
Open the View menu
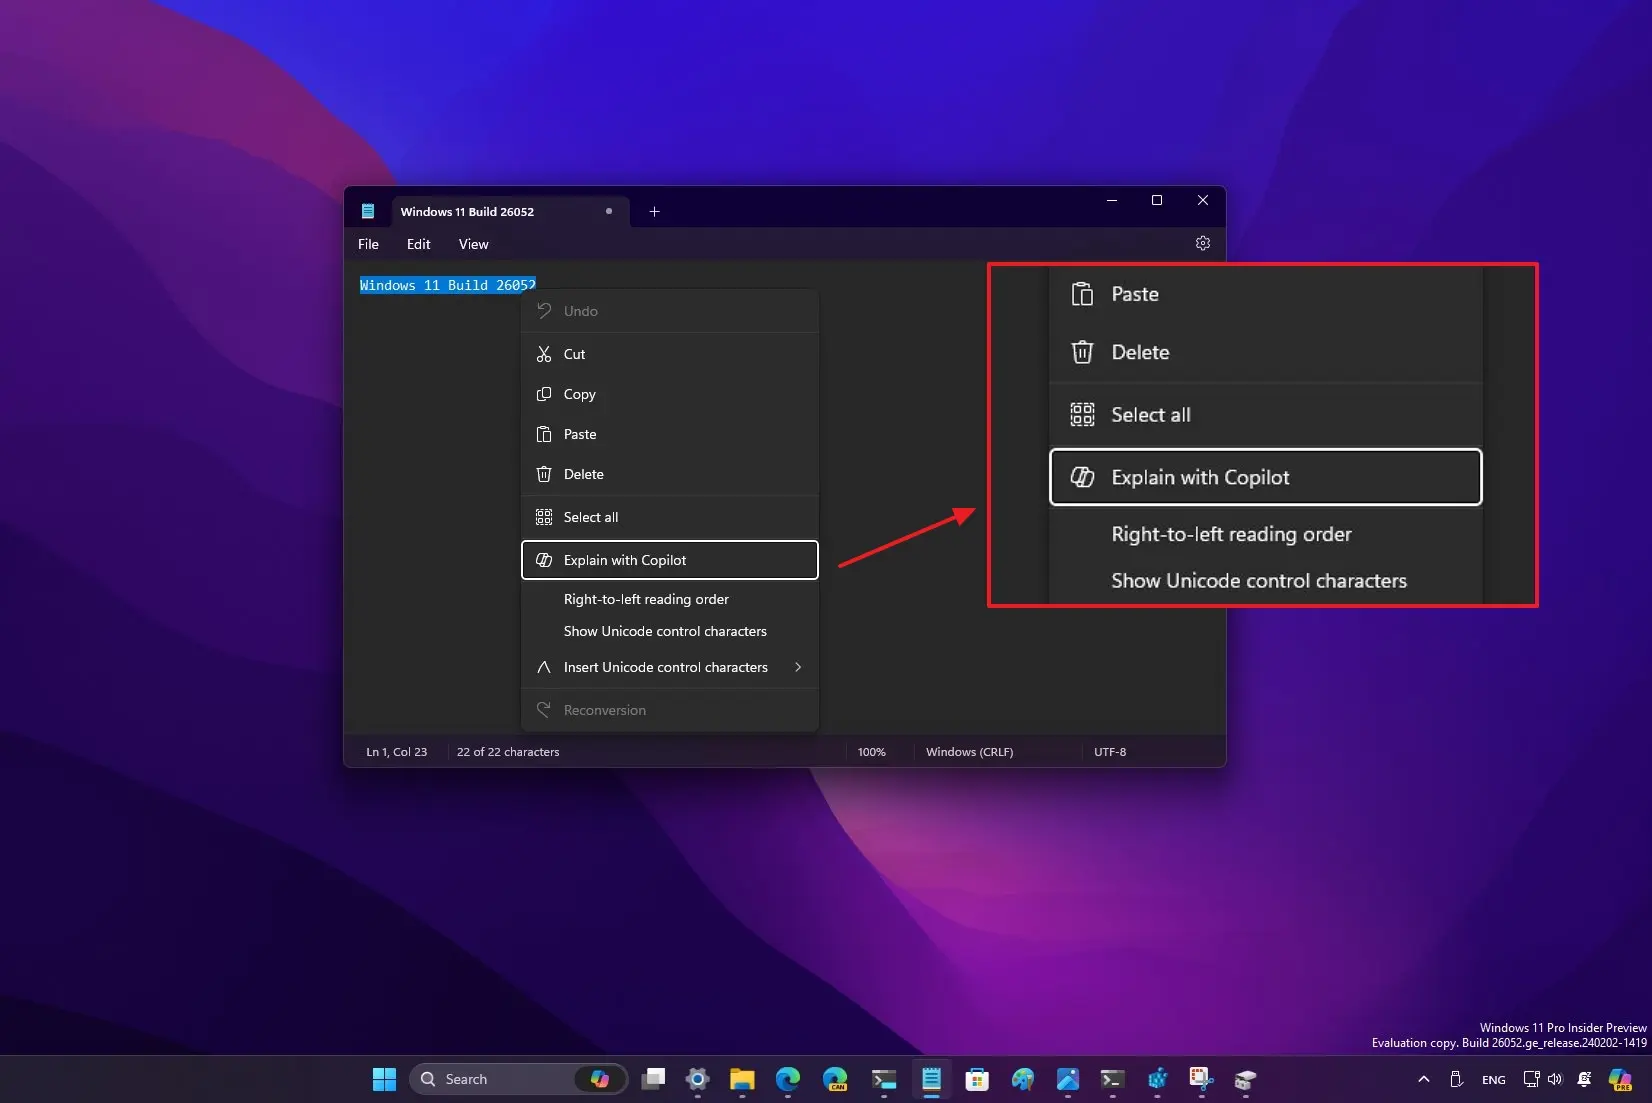click(x=473, y=244)
